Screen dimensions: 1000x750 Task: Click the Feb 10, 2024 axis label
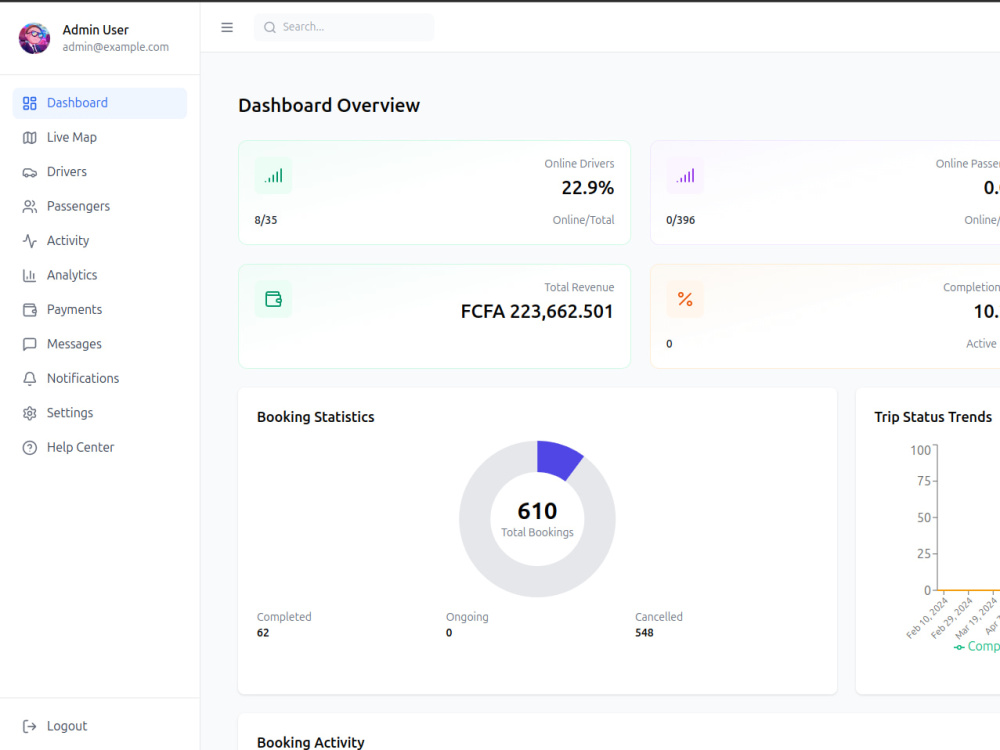[927, 618]
